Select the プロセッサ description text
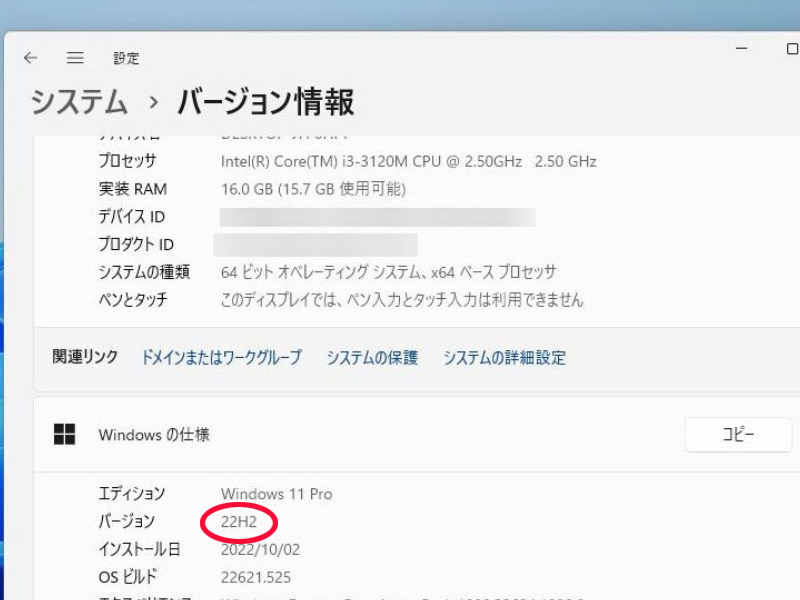Screen dimensions: 800x600 [408, 161]
